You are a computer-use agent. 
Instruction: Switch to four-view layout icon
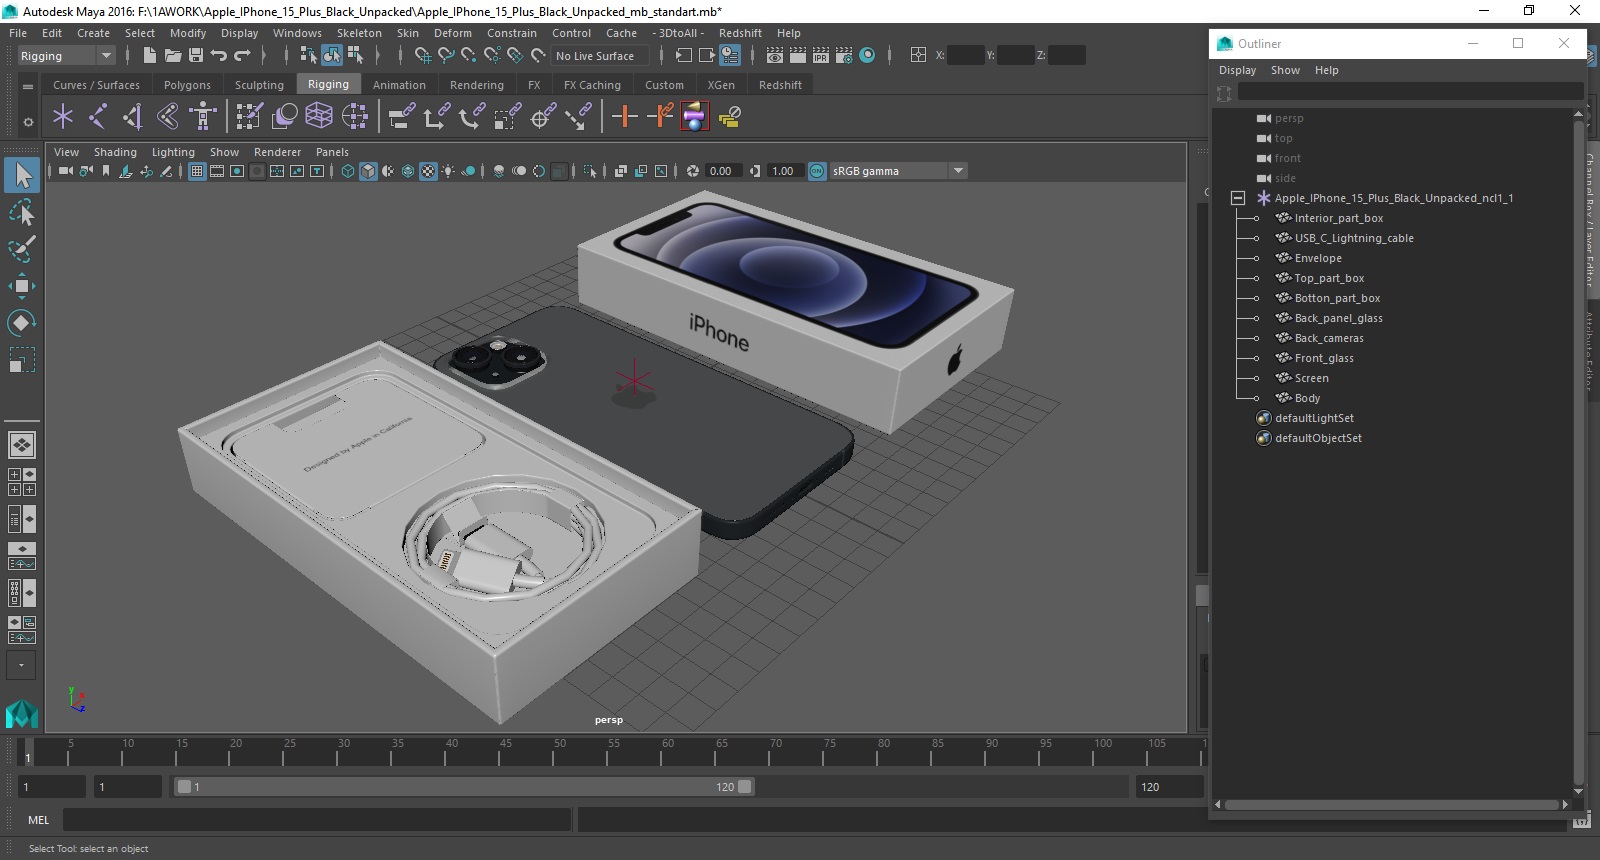pos(21,482)
